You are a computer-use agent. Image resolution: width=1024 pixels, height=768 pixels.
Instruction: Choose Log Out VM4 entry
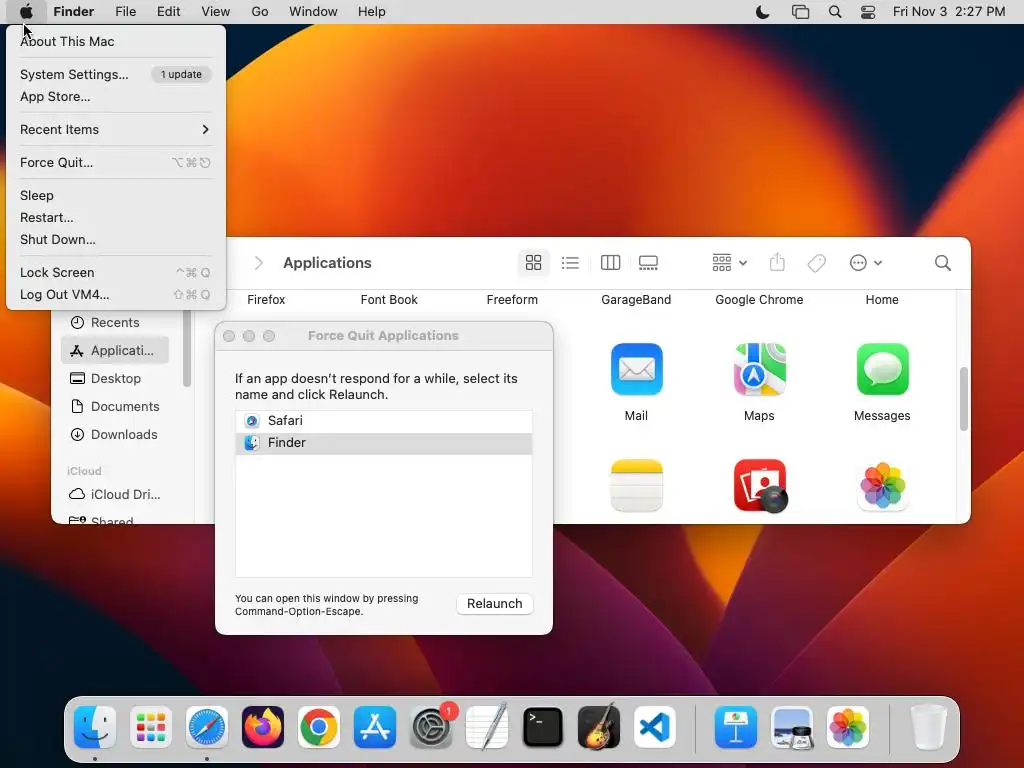pyautogui.click(x=115, y=295)
